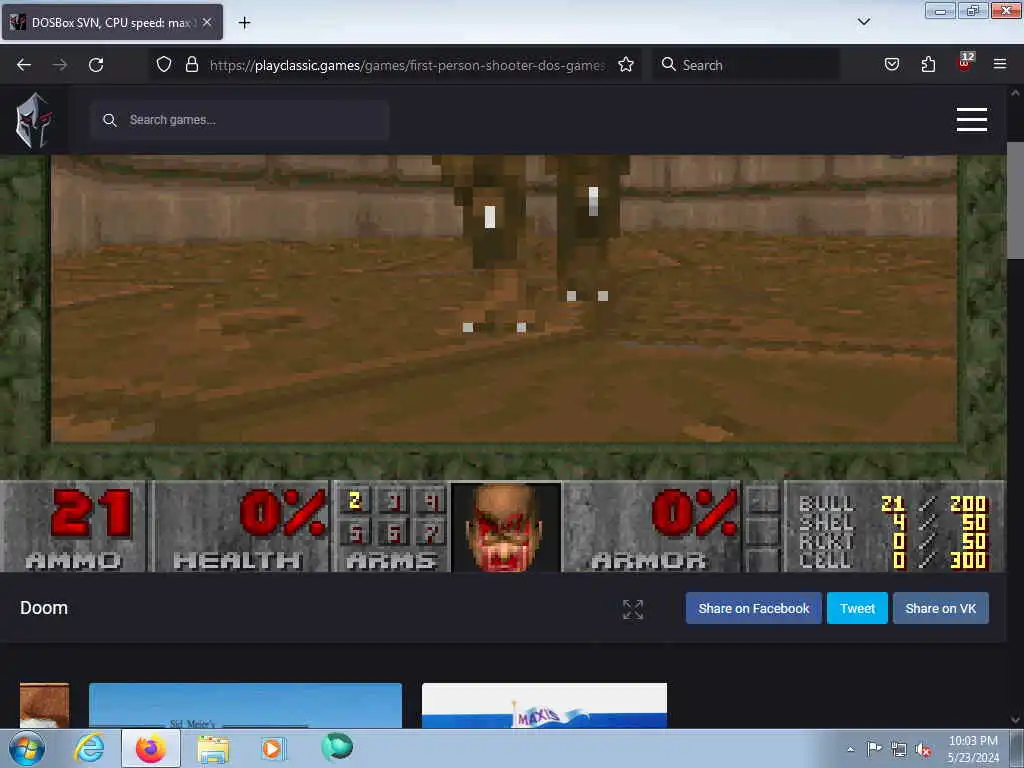1024x768 pixels.
Task: Open the Save to Pocket icon
Action: pyautogui.click(x=892, y=64)
